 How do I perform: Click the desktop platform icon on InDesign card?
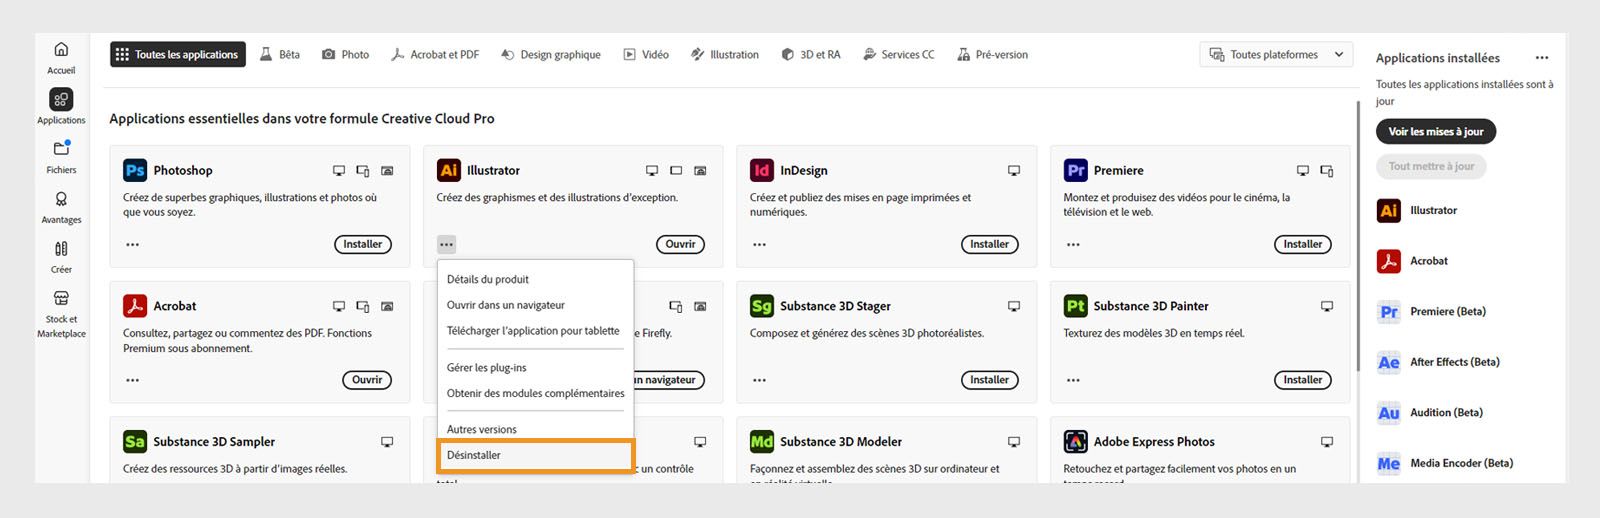1014,171
